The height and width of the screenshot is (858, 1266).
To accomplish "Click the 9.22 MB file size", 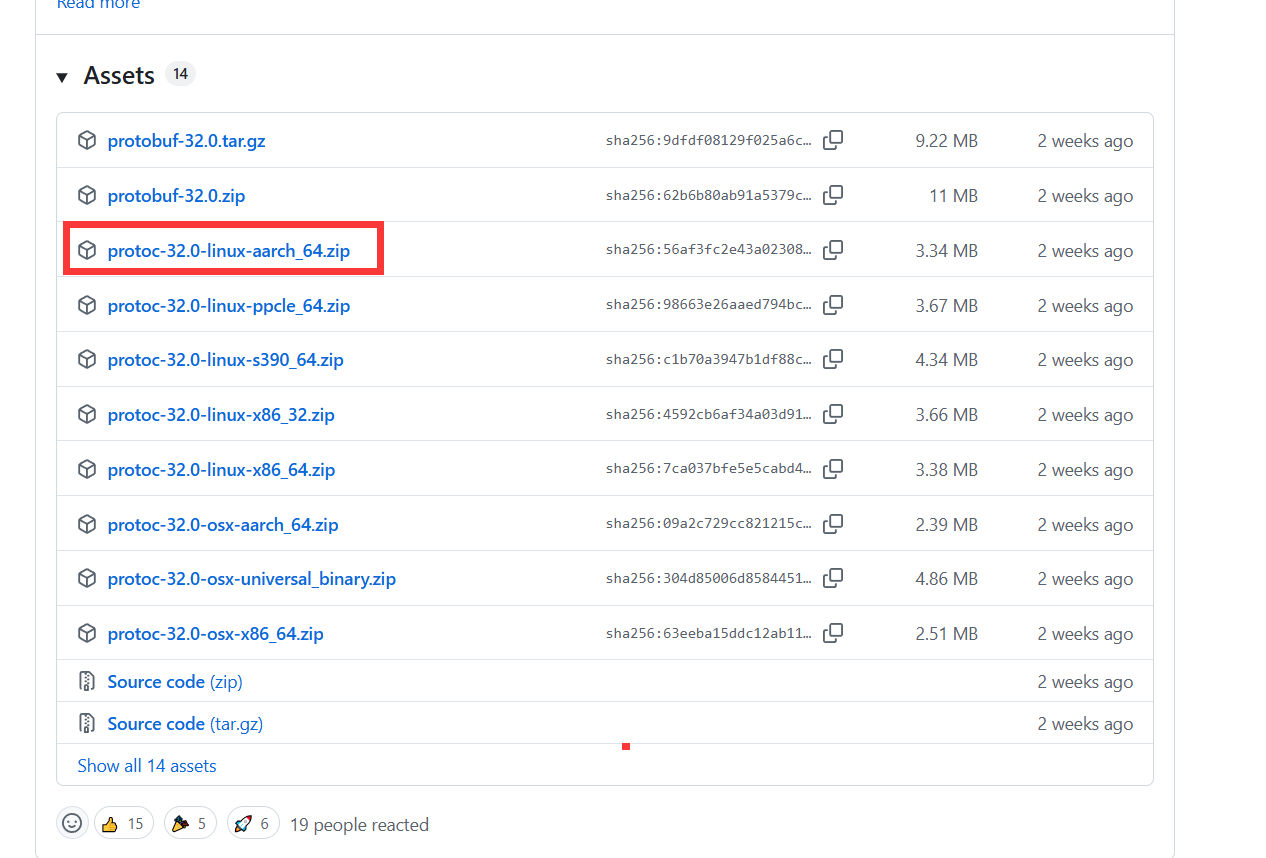I will pos(946,141).
